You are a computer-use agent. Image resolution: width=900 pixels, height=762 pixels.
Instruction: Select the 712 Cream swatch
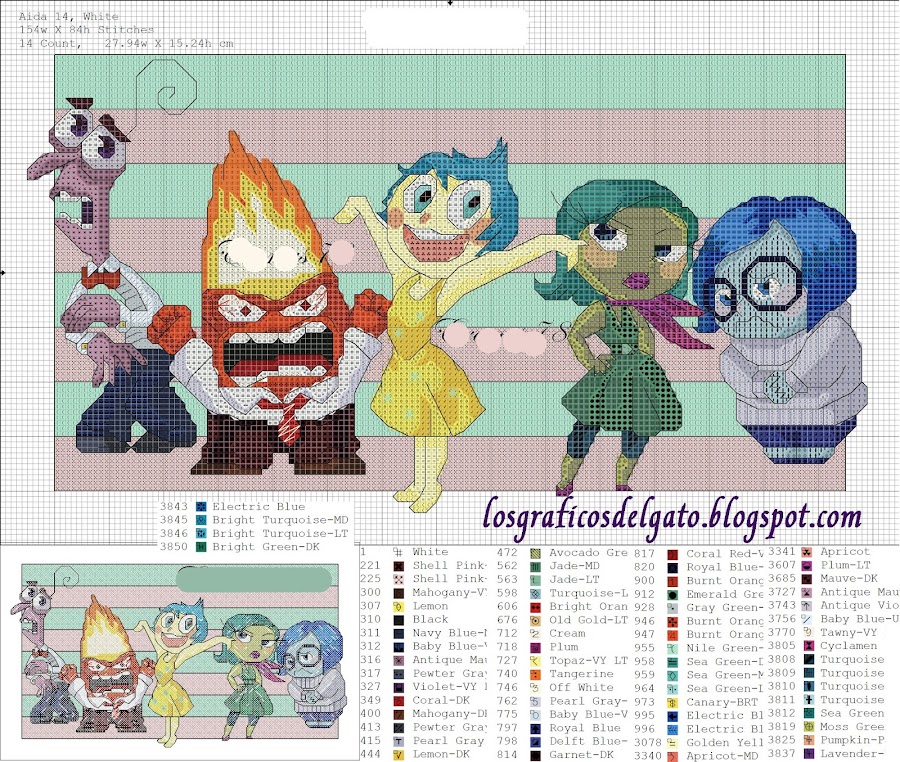point(535,634)
